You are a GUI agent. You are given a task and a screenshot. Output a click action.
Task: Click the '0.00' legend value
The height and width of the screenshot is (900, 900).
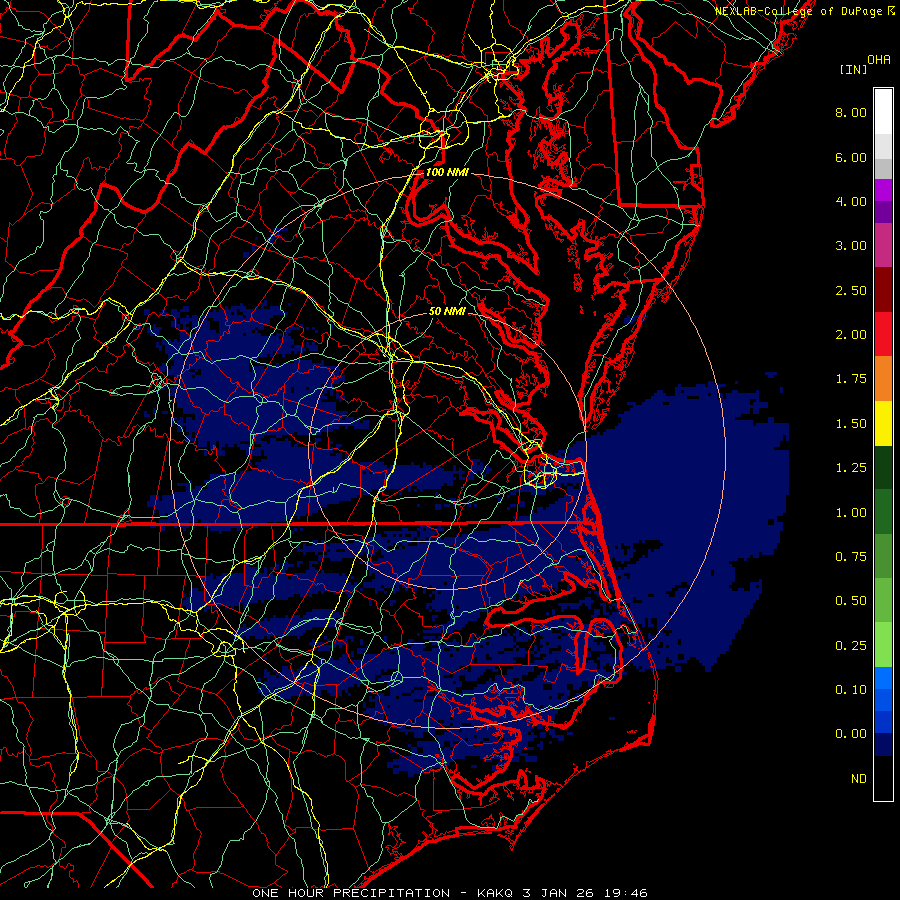pos(851,734)
